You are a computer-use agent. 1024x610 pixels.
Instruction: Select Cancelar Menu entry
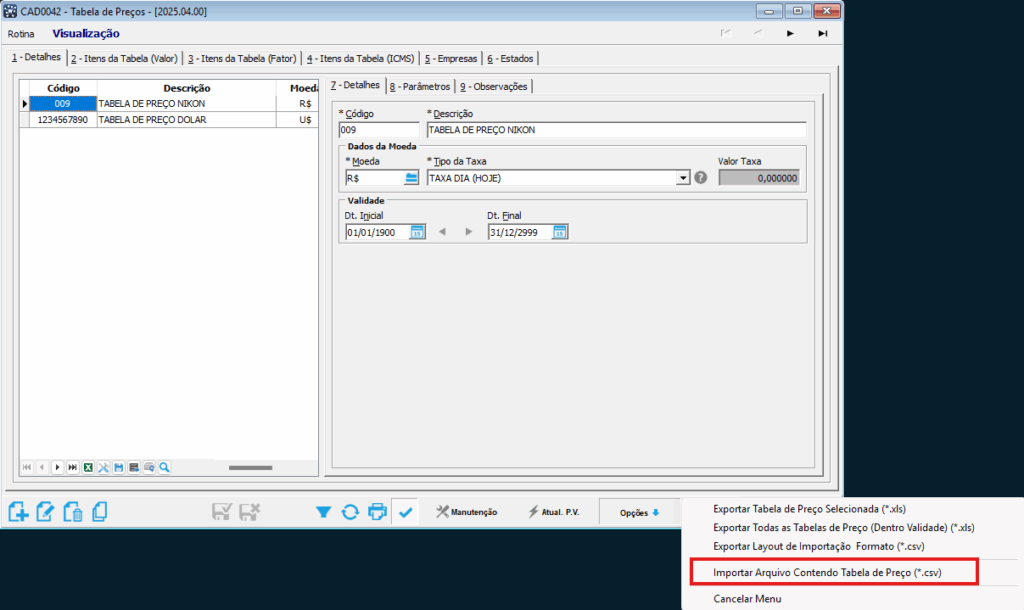(x=747, y=599)
